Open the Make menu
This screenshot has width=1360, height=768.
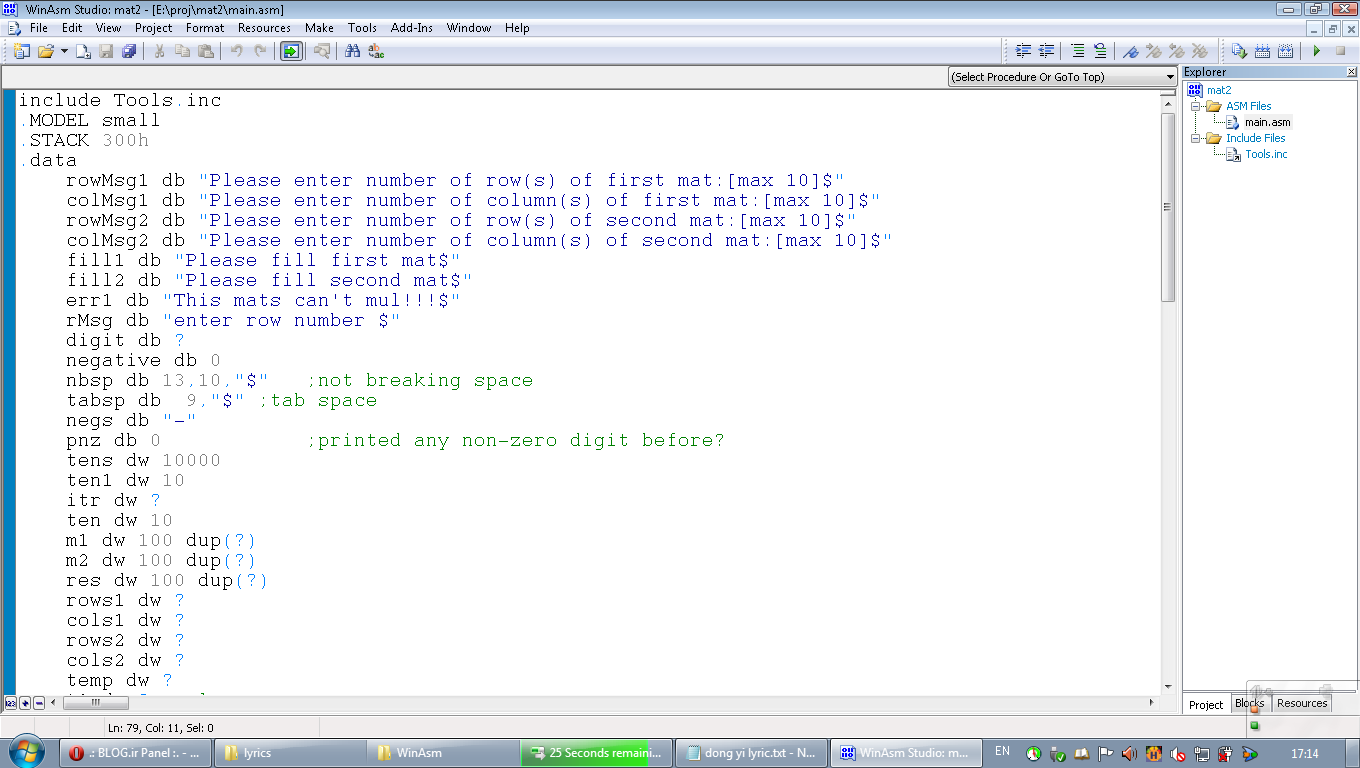coord(319,28)
